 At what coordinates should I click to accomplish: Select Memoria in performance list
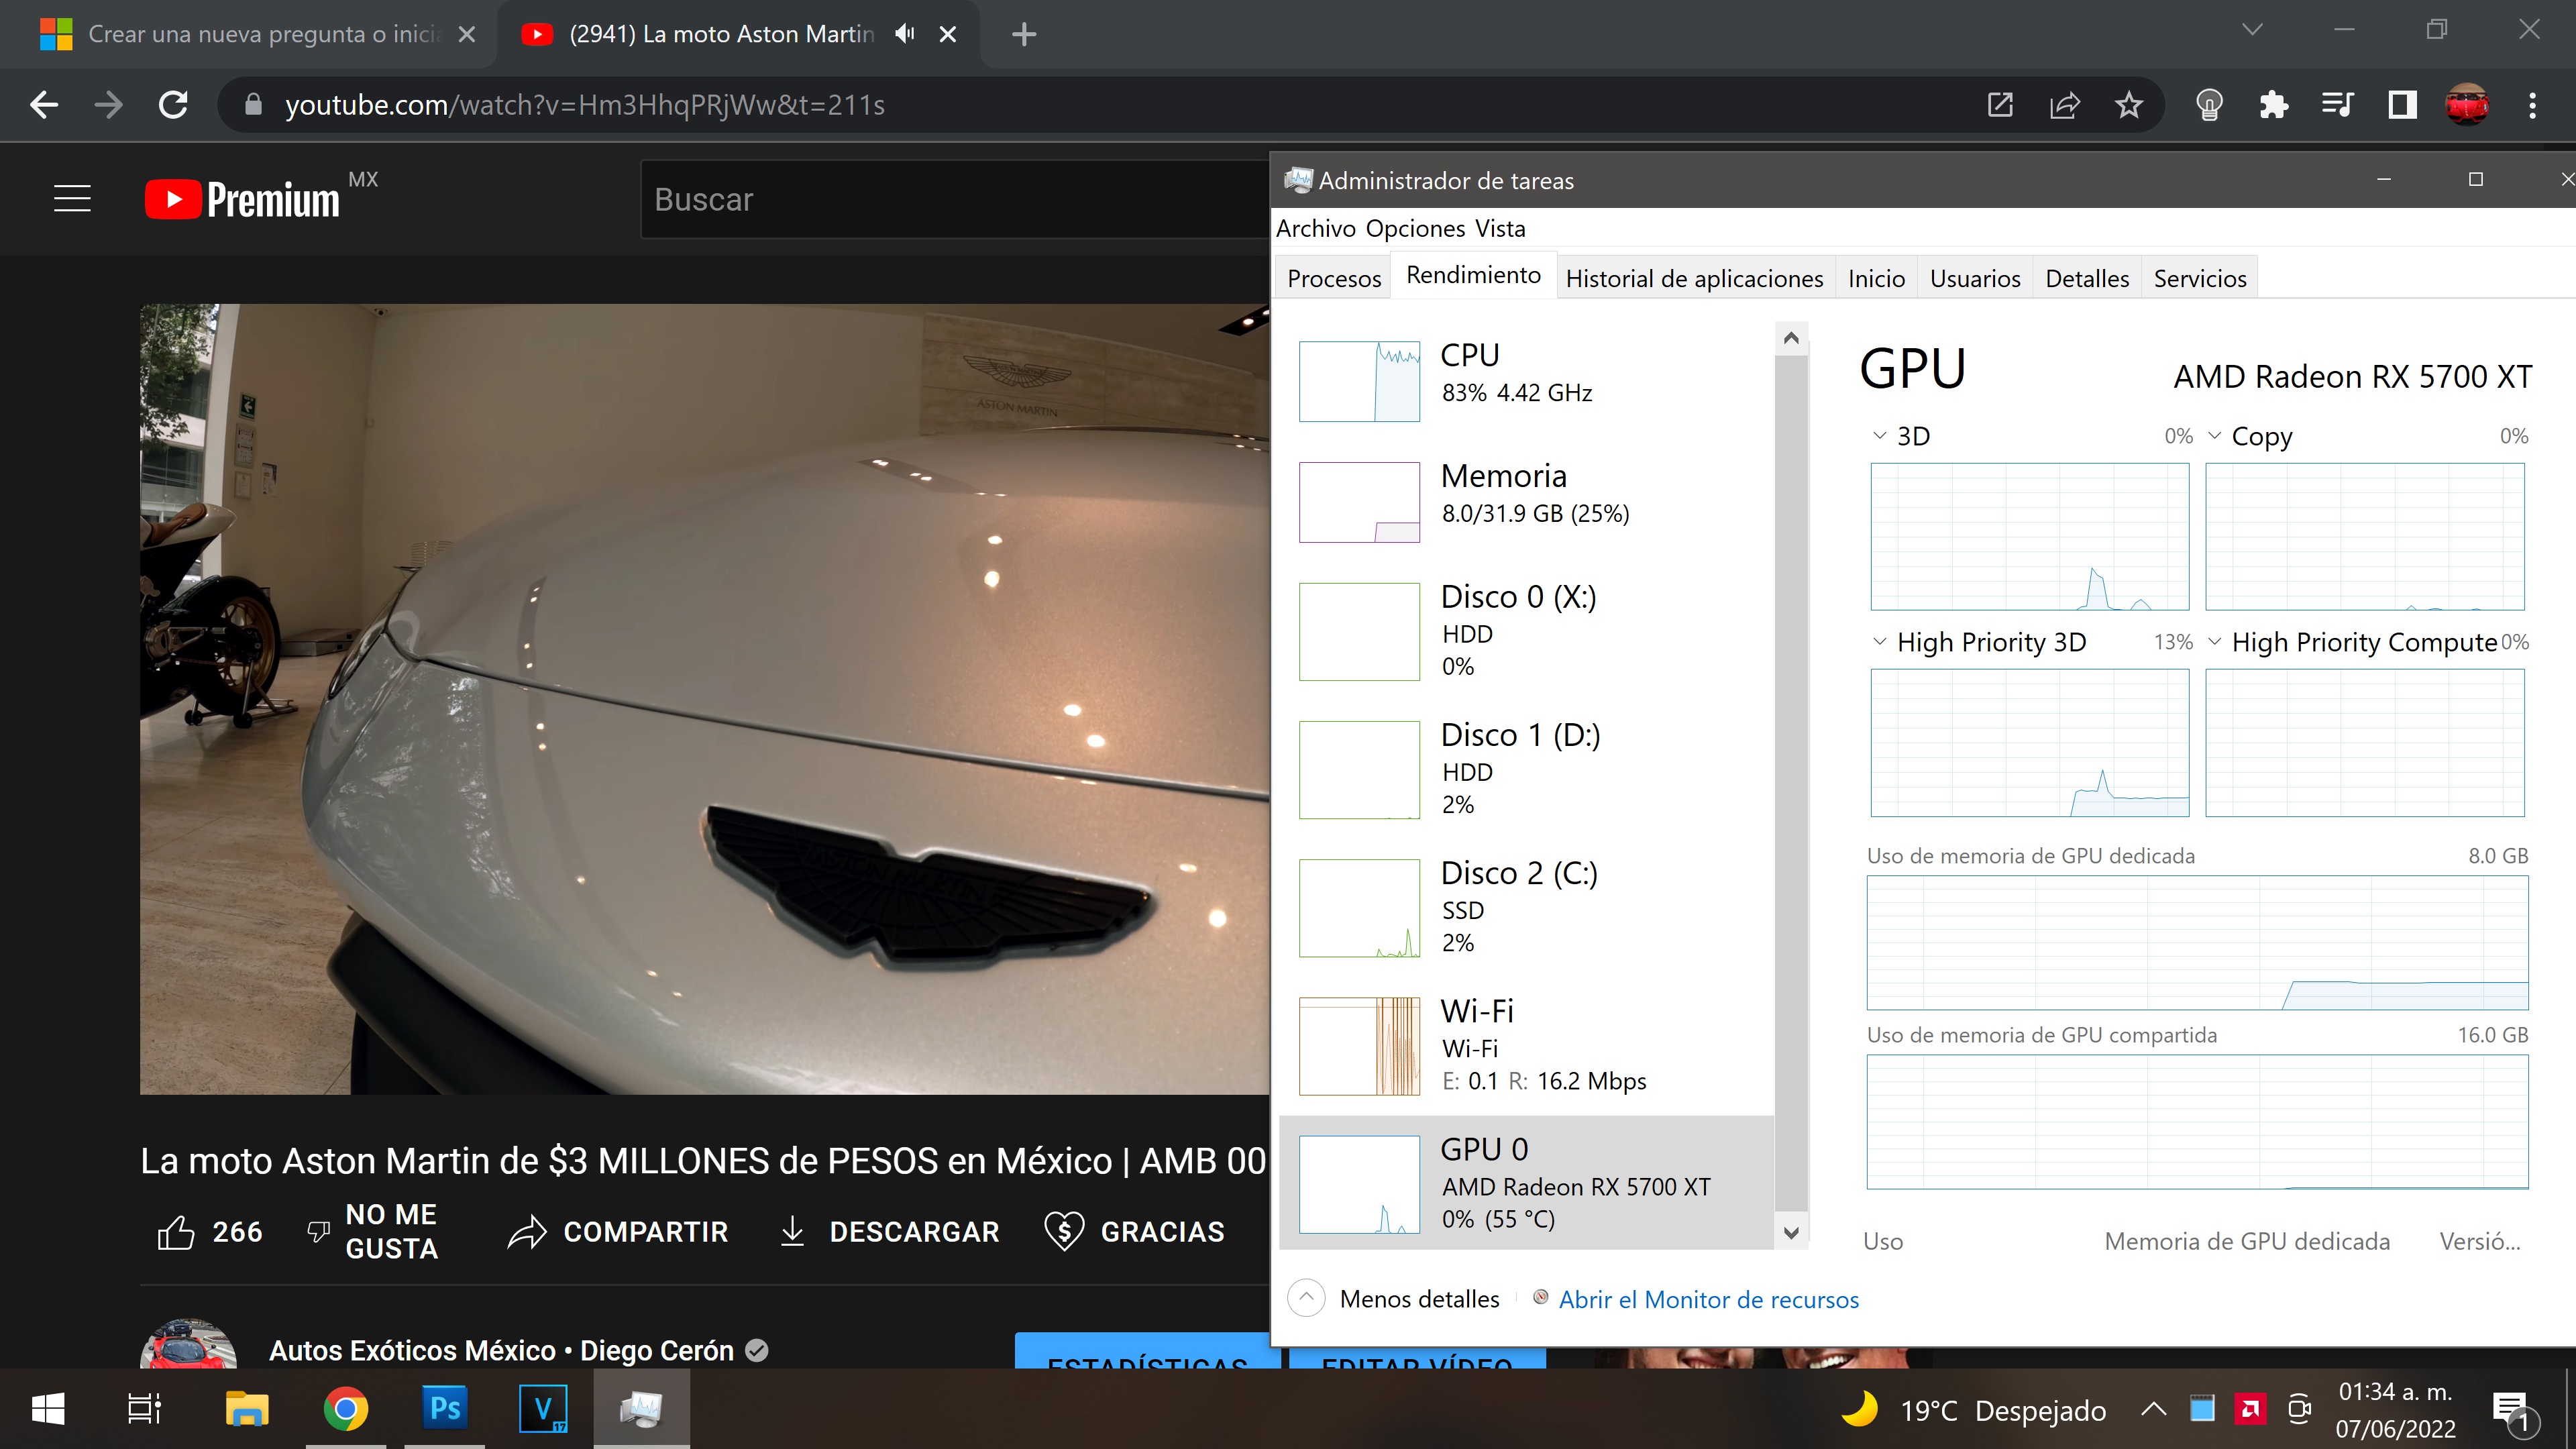pyautogui.click(x=1527, y=501)
